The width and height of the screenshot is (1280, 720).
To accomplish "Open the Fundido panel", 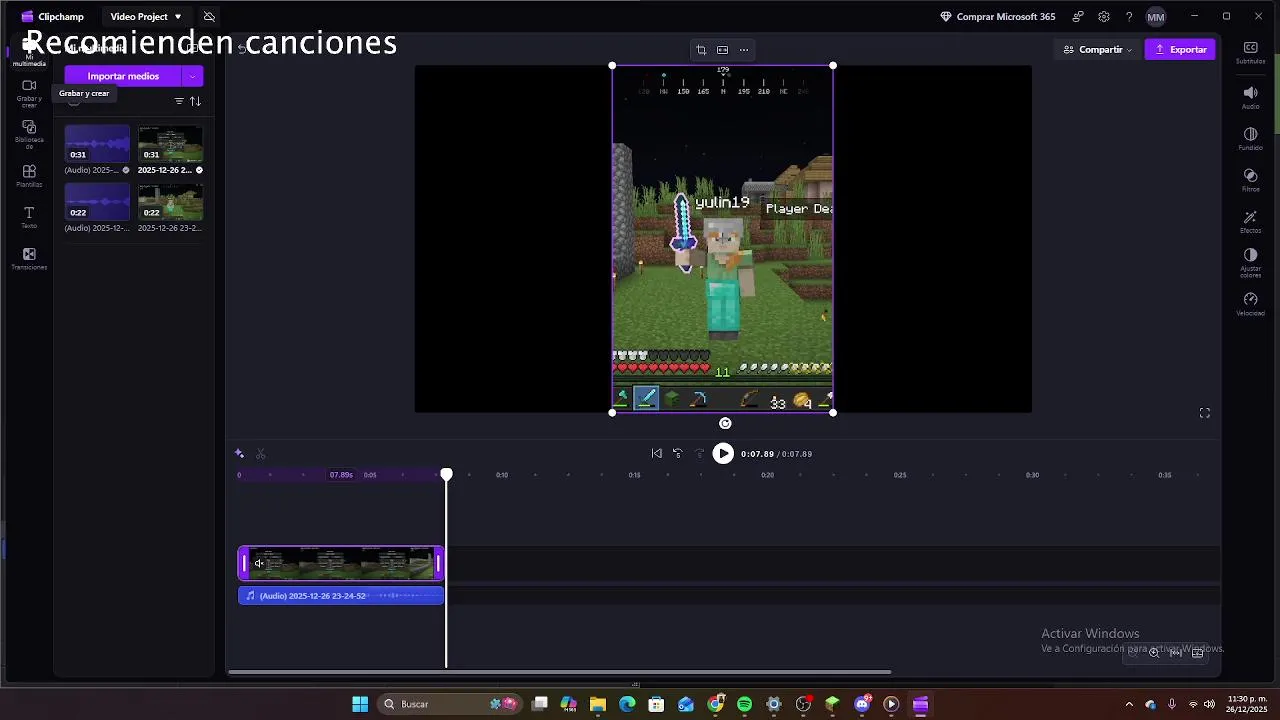I will 1250,139.
